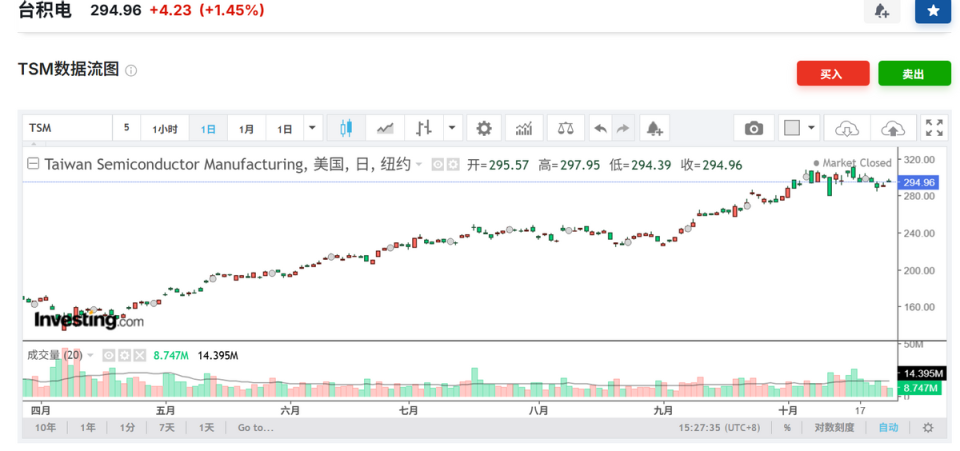
Task: Click the 8.747M volume axis label
Action: 920,388
